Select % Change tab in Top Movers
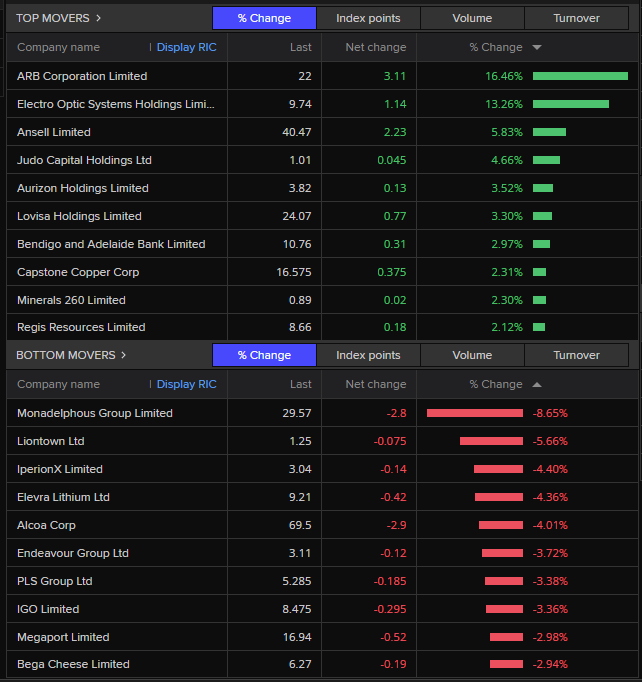Viewport: 642px width, 682px height. pos(264,18)
